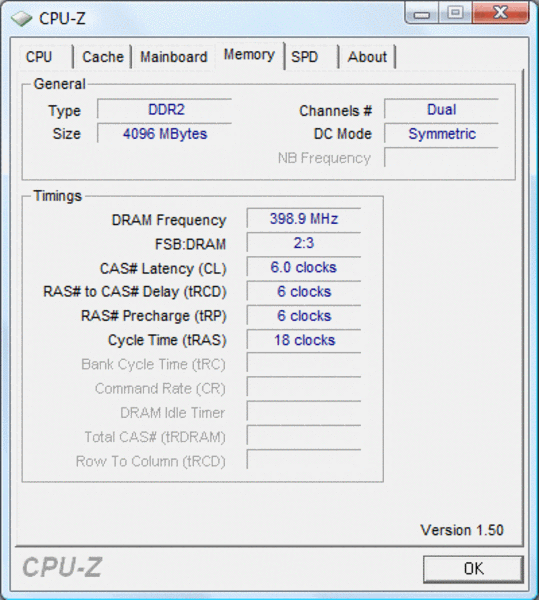Viewport: 539px width, 600px height.
Task: Click the Cycle Time 18 clocks field
Action: coord(304,340)
